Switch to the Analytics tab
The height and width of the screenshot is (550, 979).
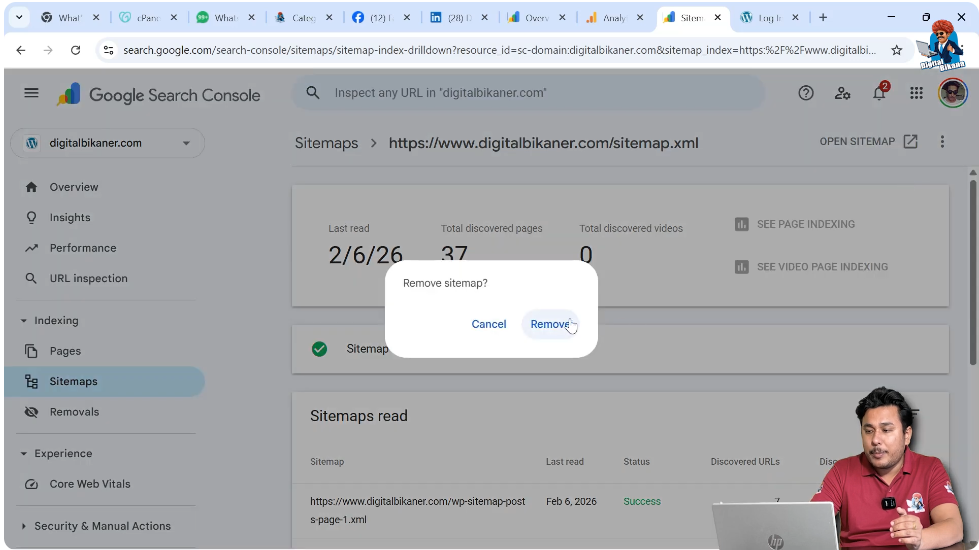point(614,18)
